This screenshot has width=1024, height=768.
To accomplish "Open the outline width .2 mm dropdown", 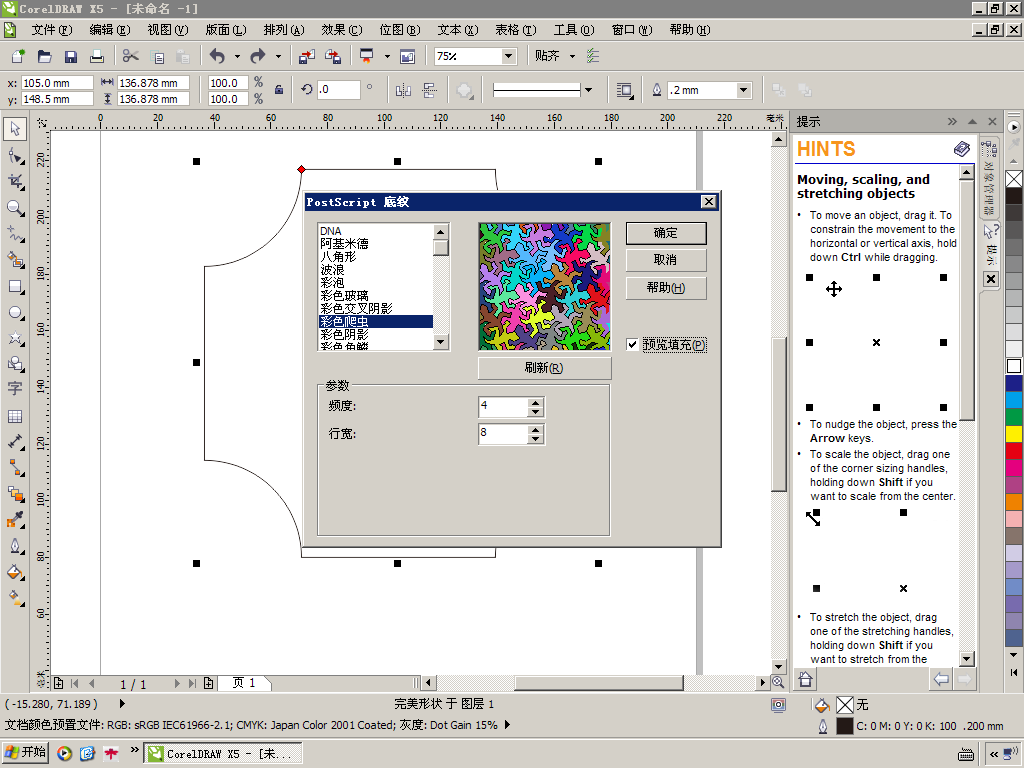I will coord(743,90).
